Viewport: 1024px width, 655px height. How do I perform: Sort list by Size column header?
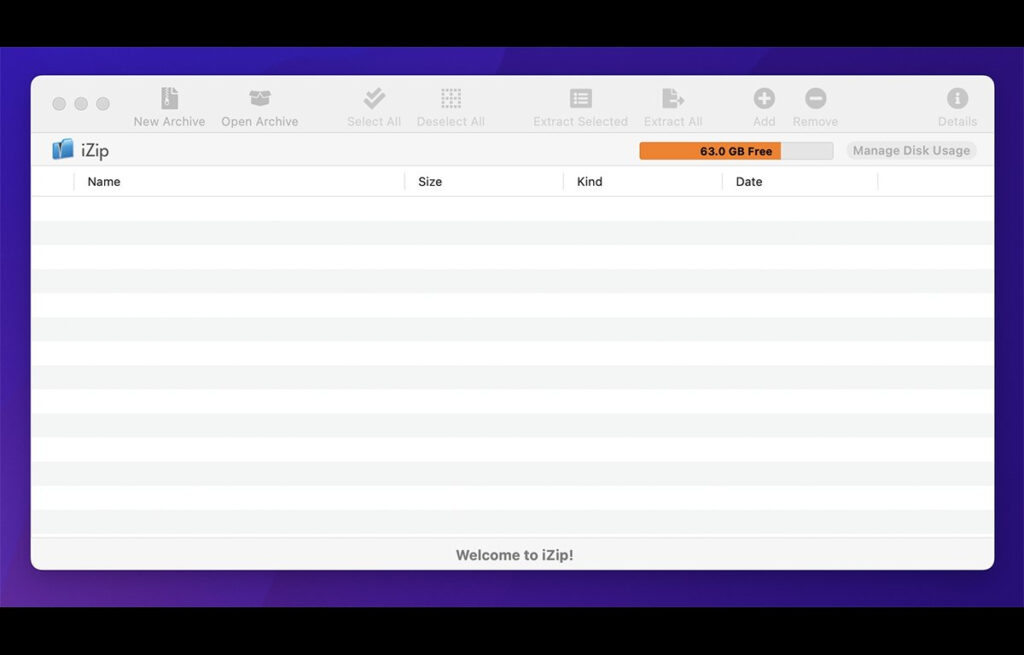430,182
